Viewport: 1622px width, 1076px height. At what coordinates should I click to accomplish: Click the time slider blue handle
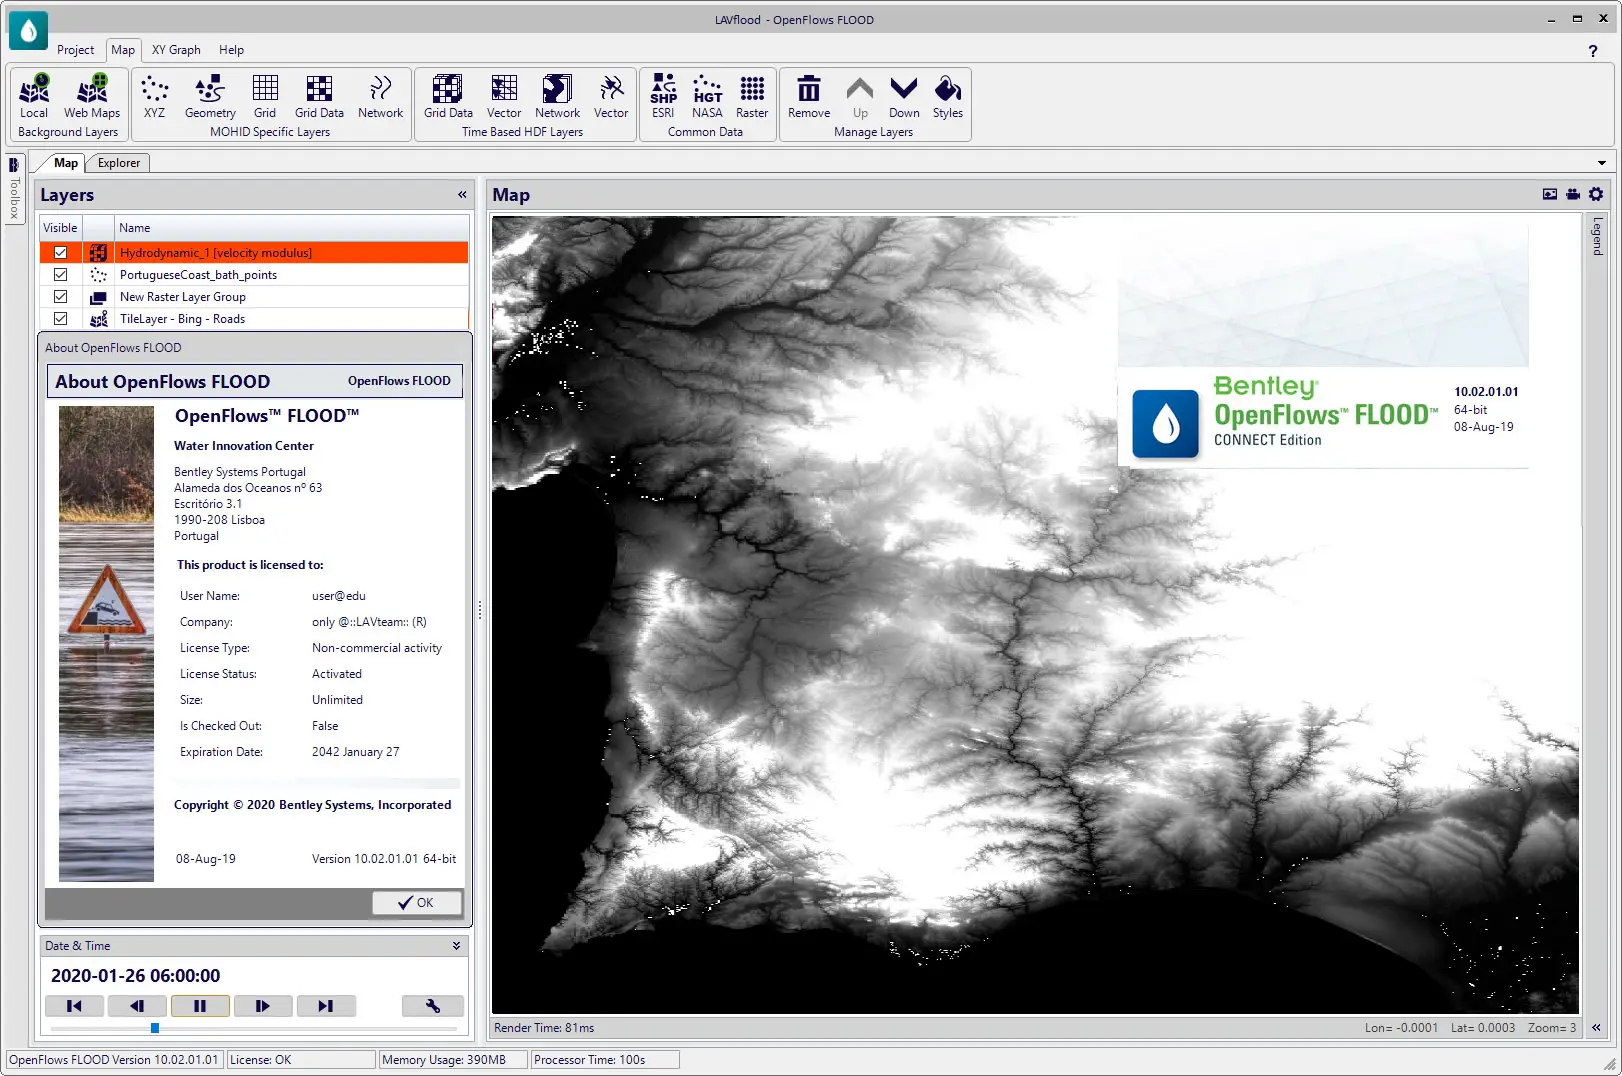(155, 1028)
